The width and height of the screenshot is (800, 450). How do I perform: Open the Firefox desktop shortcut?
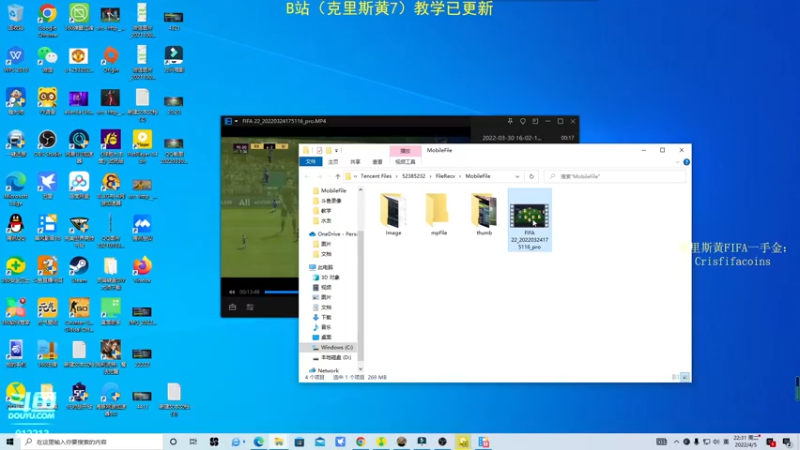[x=142, y=269]
